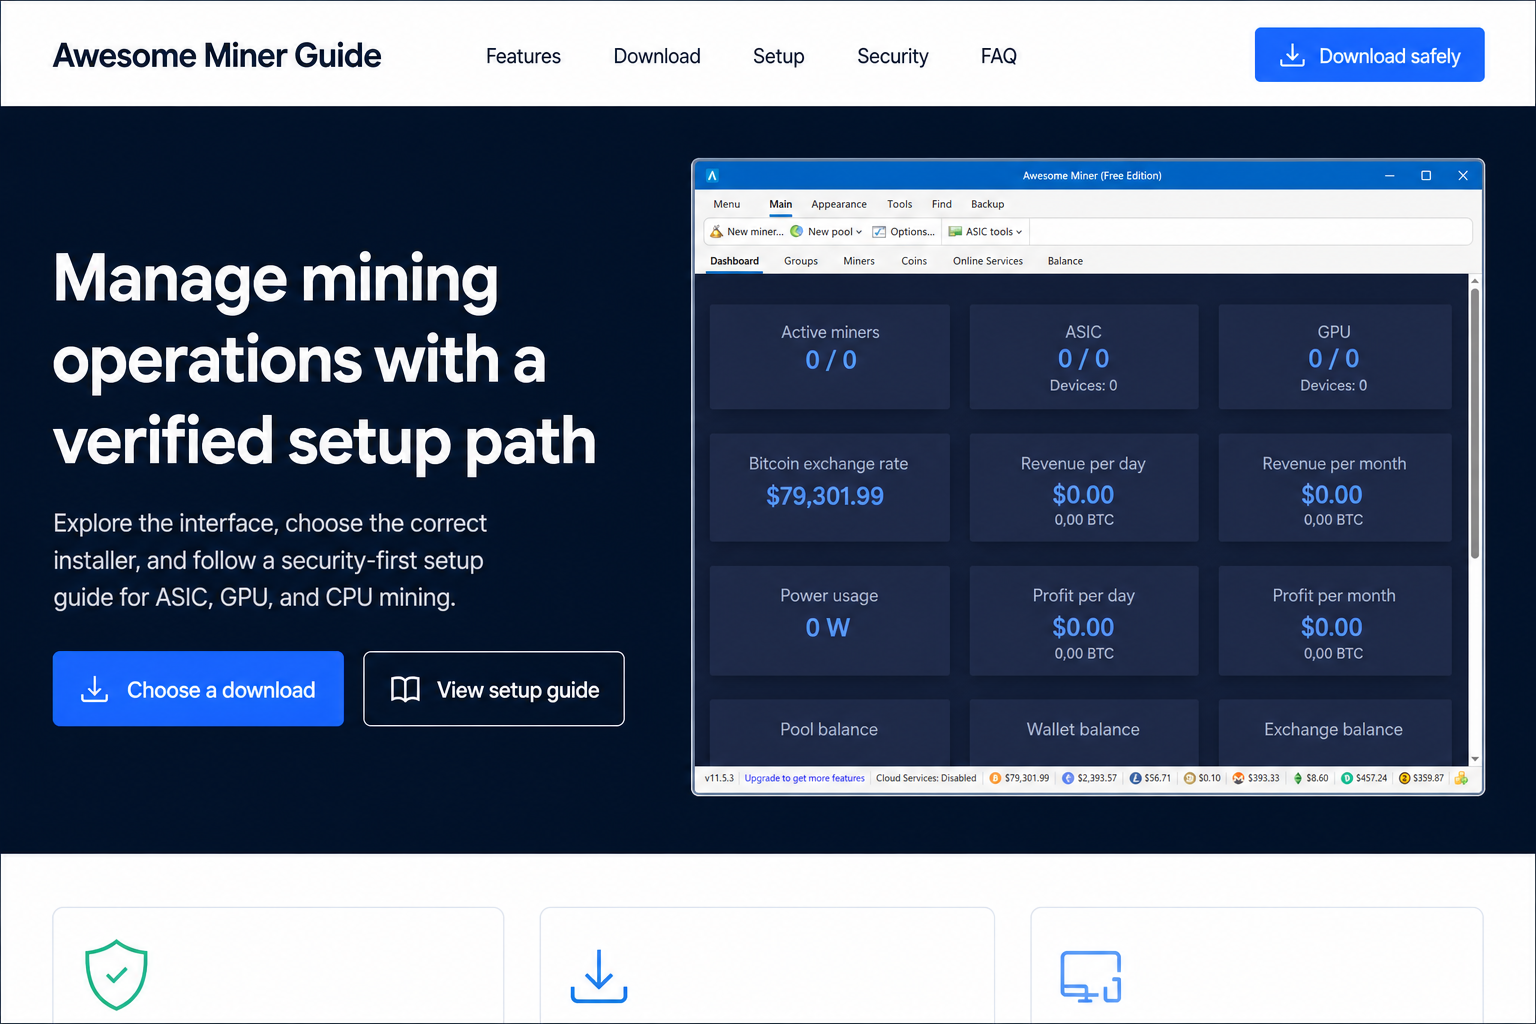Screen dimensions: 1536x1024
Task: Click the Pool balance tile
Action: point(830,732)
